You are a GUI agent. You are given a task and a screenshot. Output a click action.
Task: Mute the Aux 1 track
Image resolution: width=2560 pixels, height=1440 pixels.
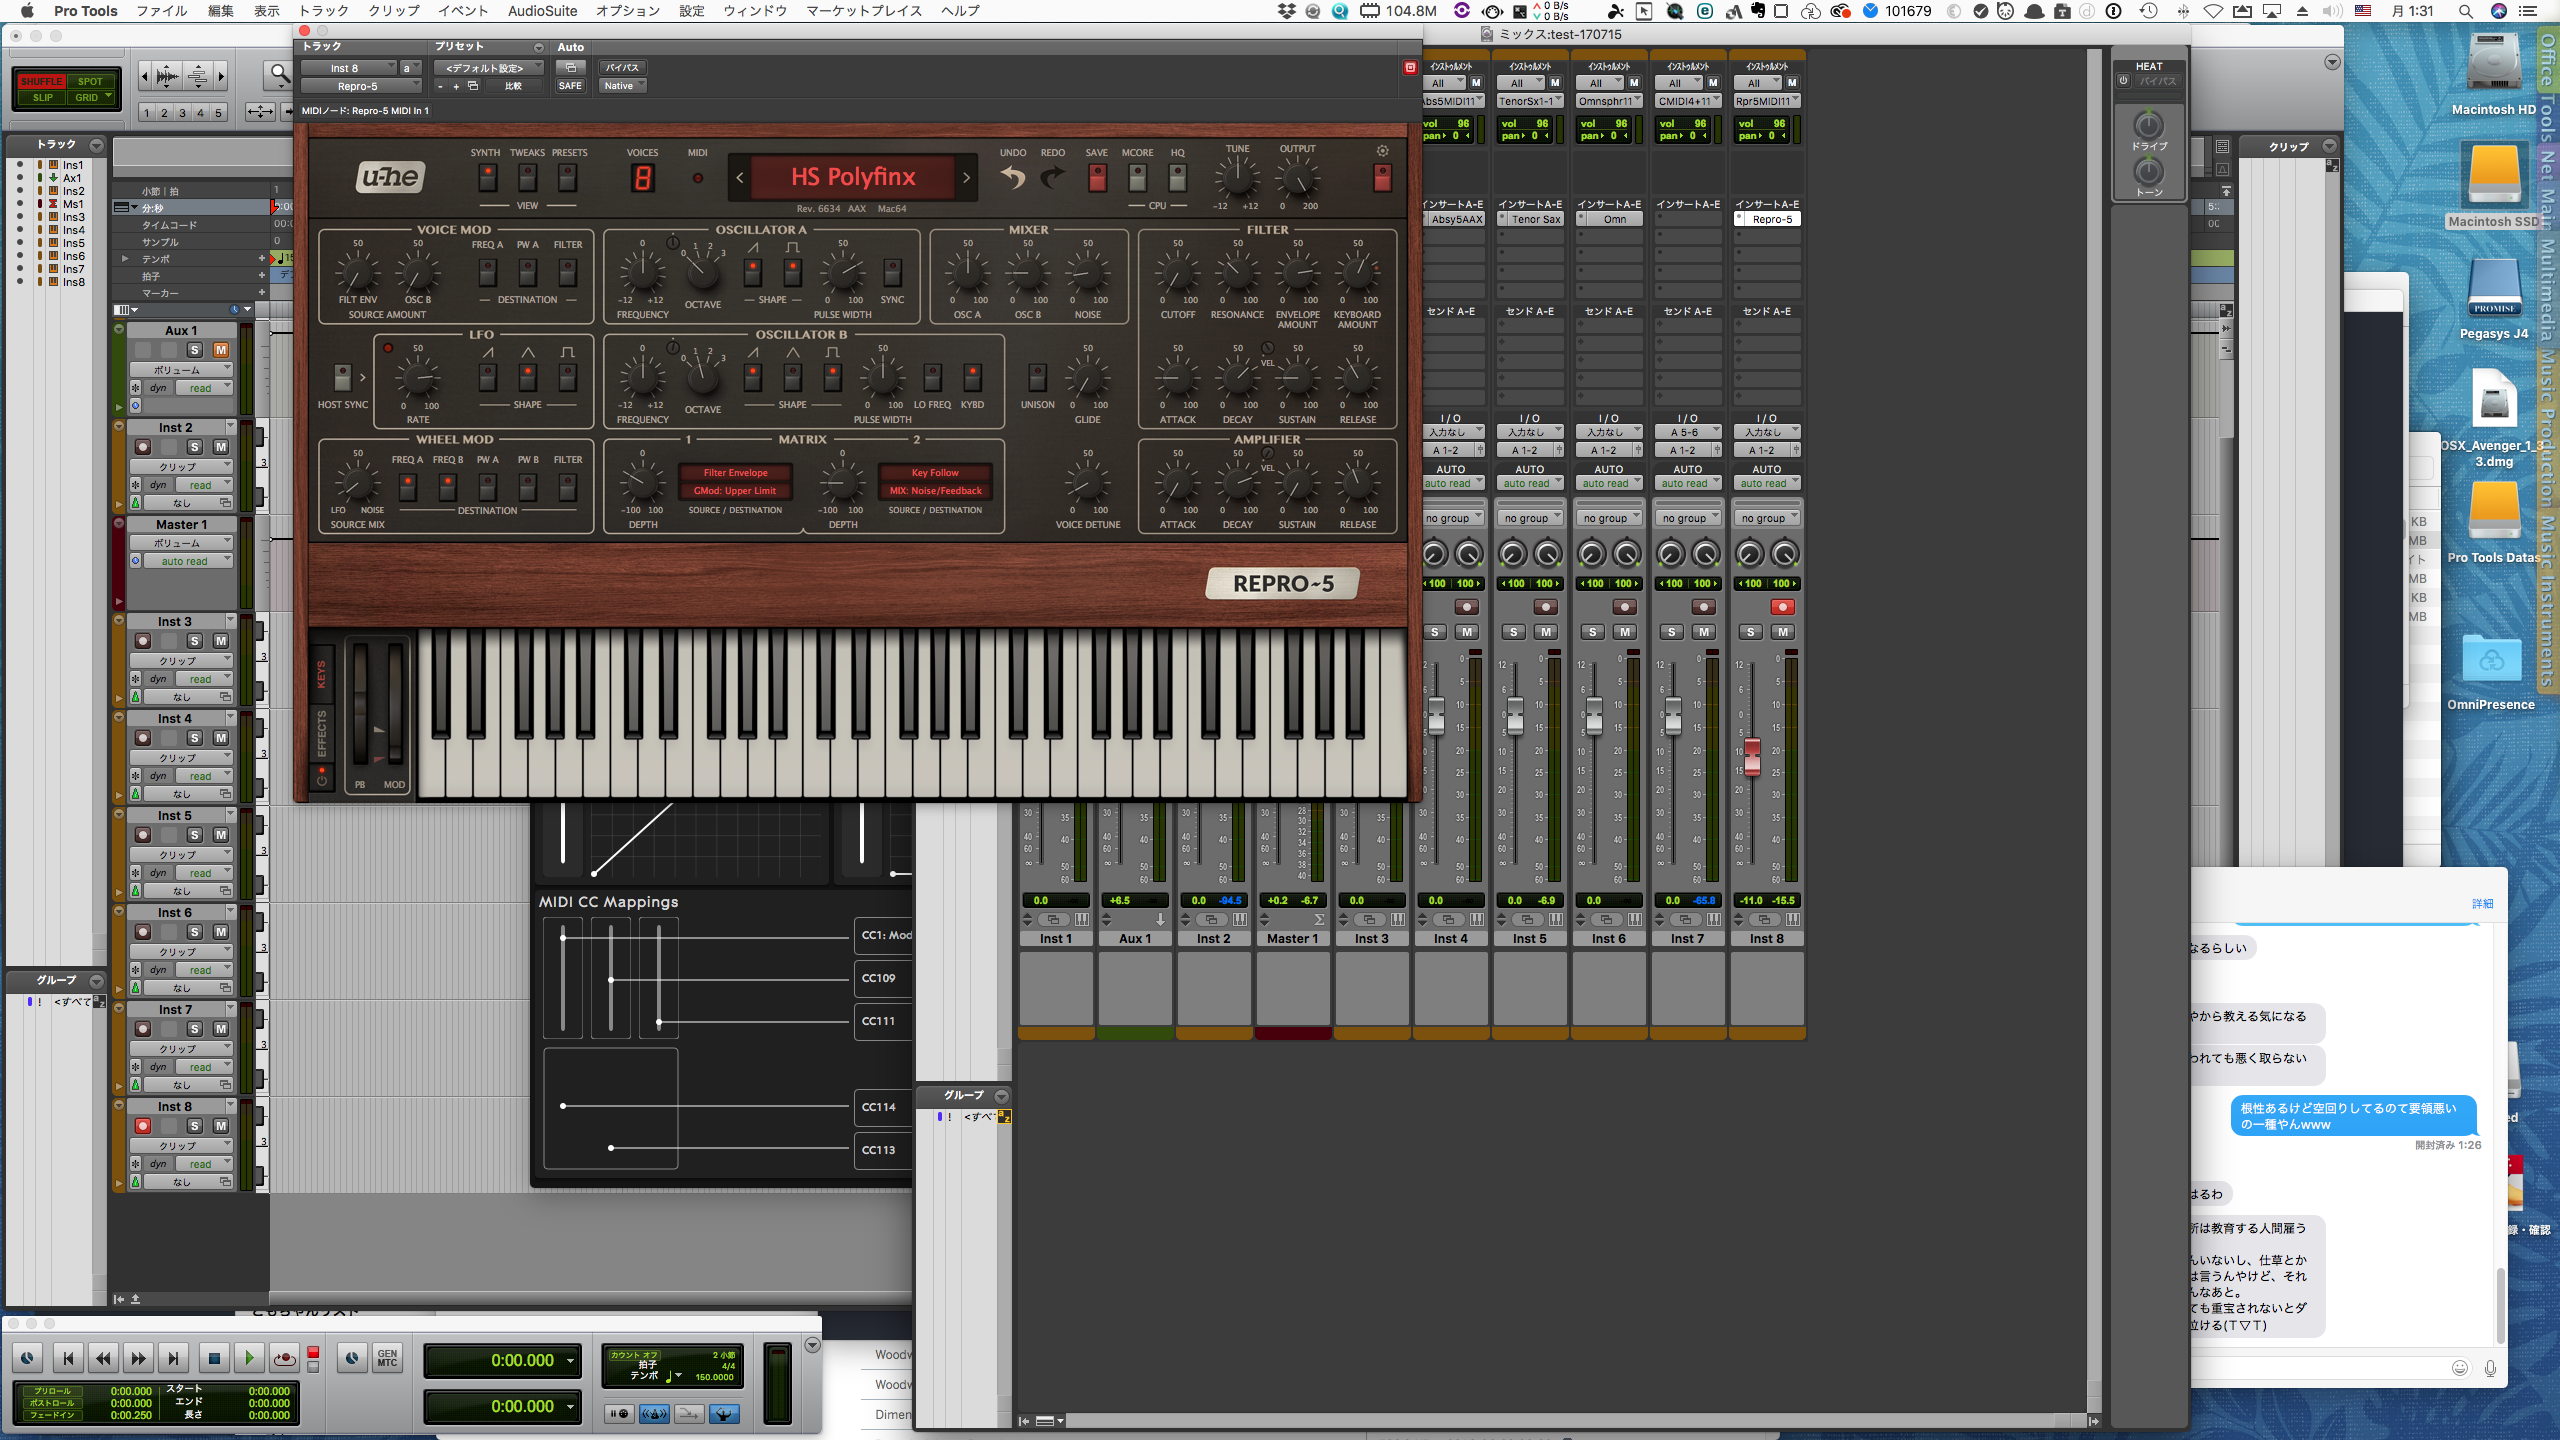tap(221, 350)
